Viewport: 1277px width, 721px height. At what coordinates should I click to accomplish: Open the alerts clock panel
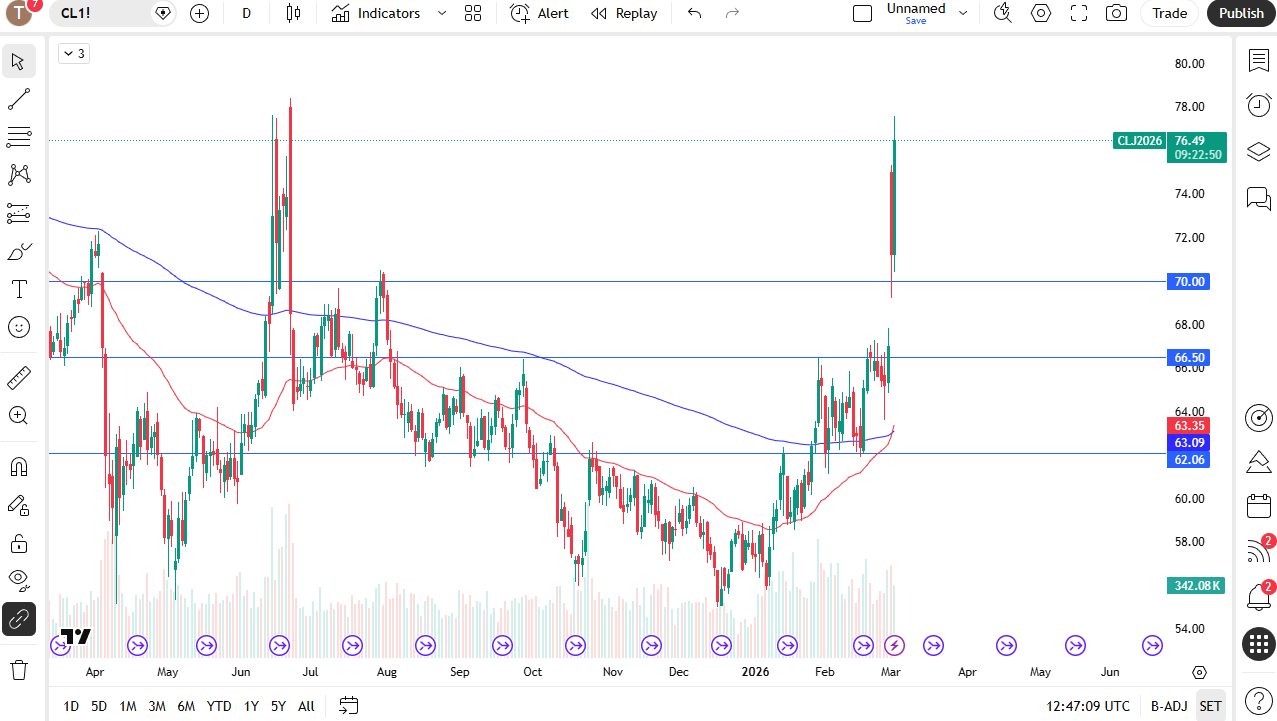click(1258, 105)
